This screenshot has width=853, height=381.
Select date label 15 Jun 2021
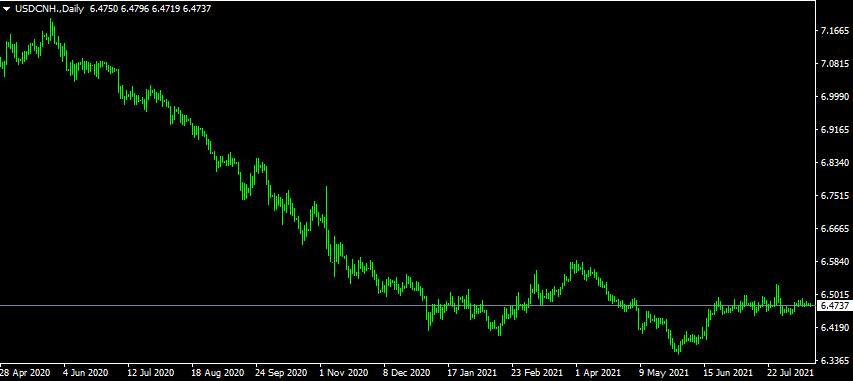pyautogui.click(x=729, y=373)
